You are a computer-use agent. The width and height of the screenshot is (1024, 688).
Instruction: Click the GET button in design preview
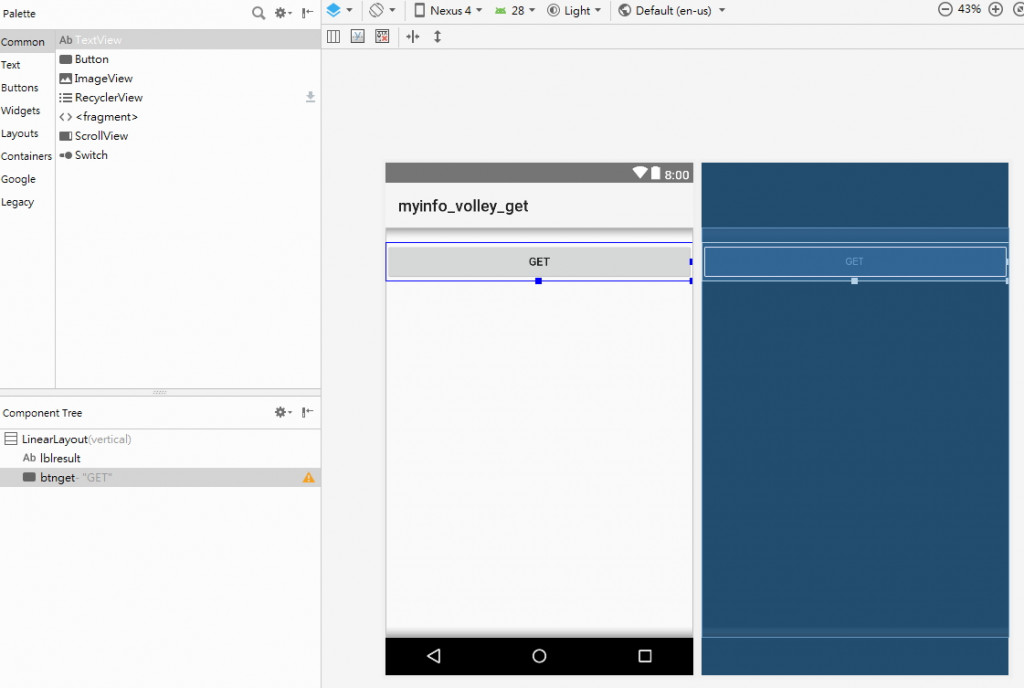[x=539, y=262]
